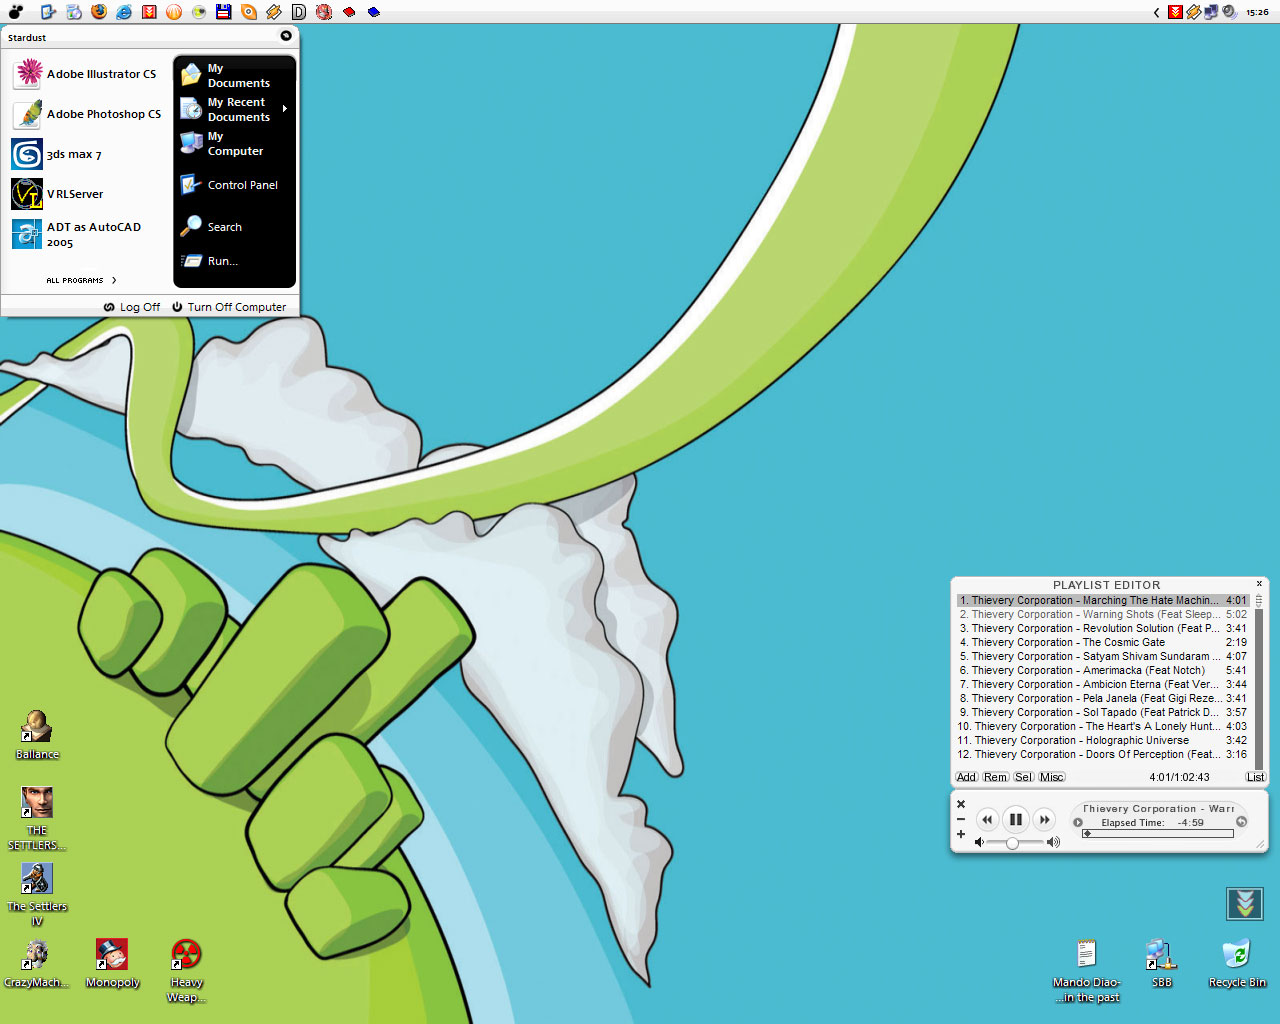Viewport: 1280px width, 1024px height.
Task: Click the red book icon in top bar
Action: coord(349,12)
